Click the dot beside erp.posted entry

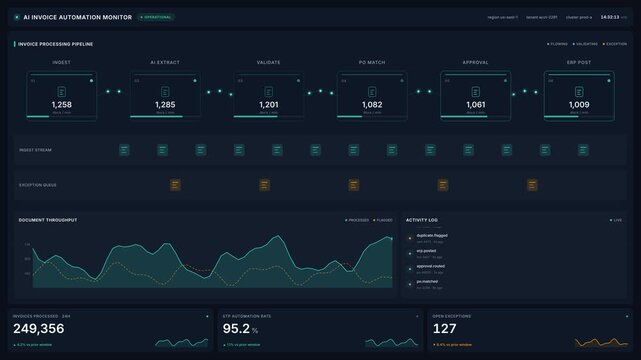click(x=410, y=254)
